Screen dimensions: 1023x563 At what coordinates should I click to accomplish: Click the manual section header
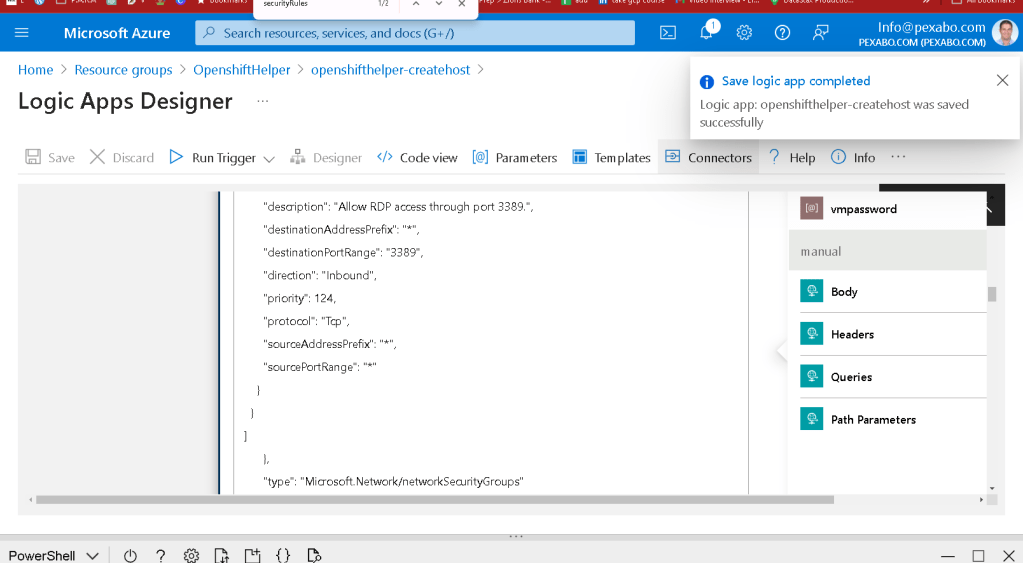(x=887, y=251)
